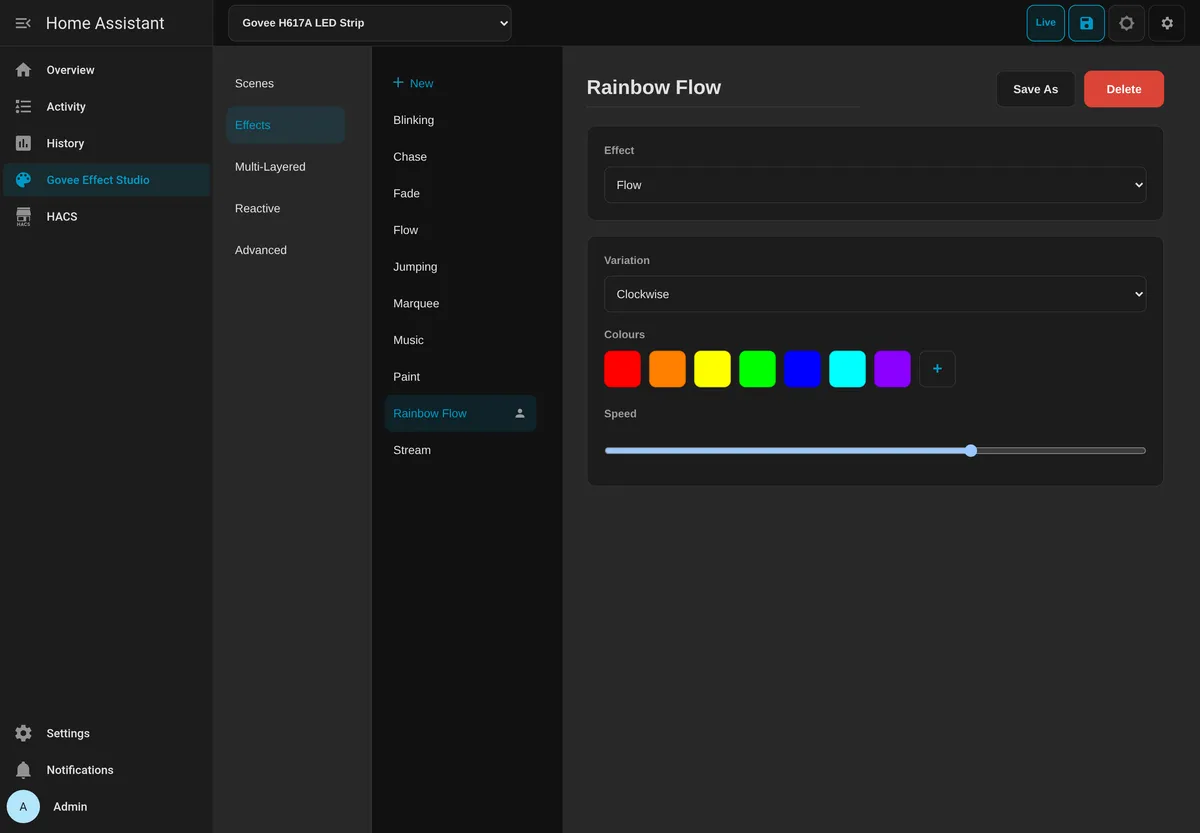Open the Admin user profile
The width and height of the screenshot is (1200, 833).
pos(106,806)
